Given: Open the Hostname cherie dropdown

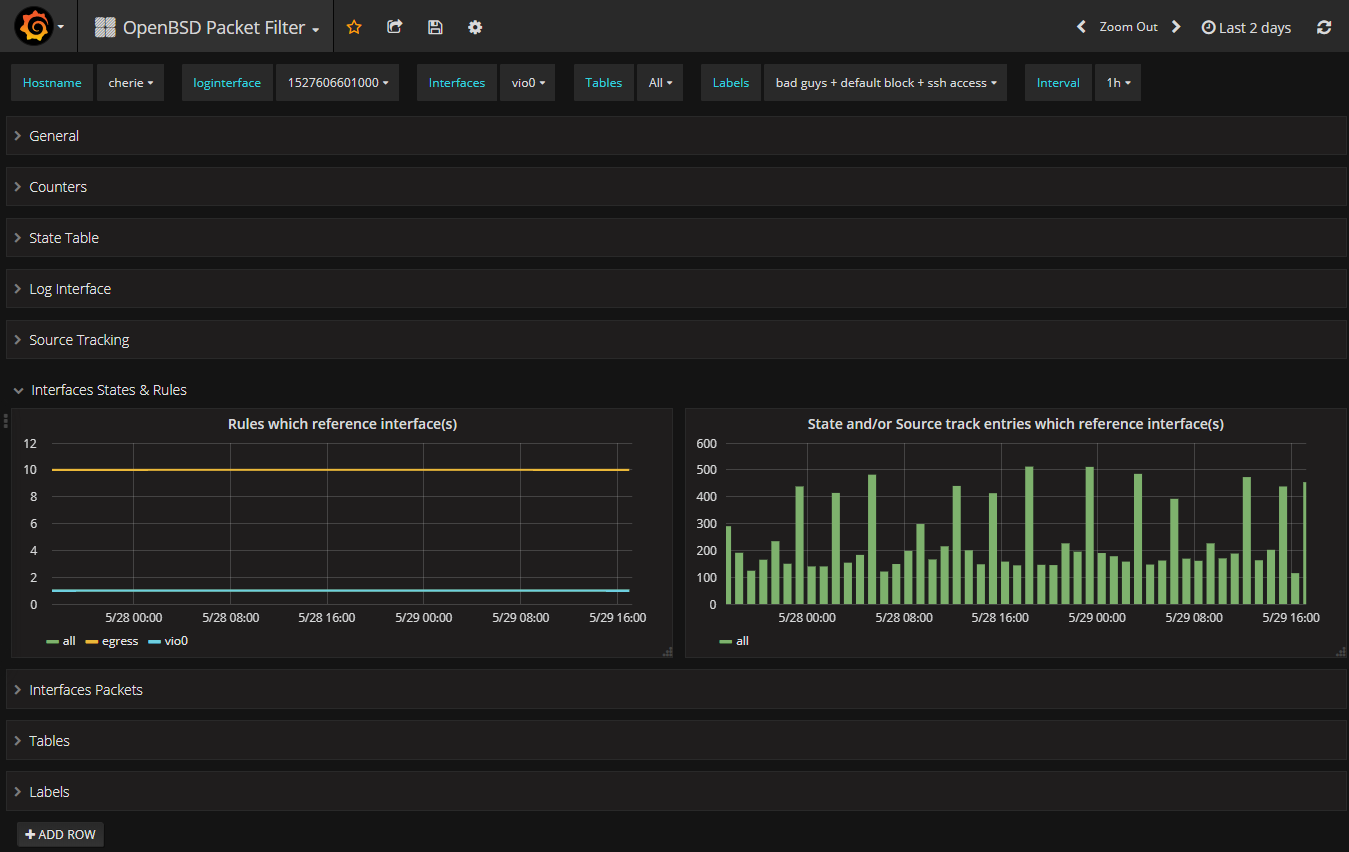Looking at the screenshot, I should [131, 83].
